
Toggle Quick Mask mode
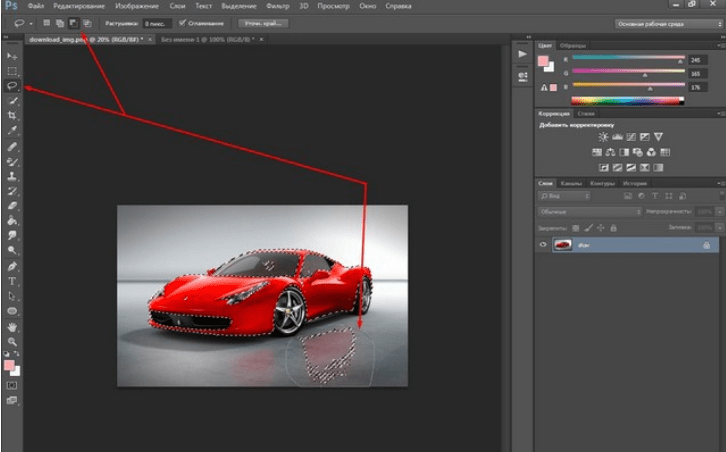[x=12, y=385]
